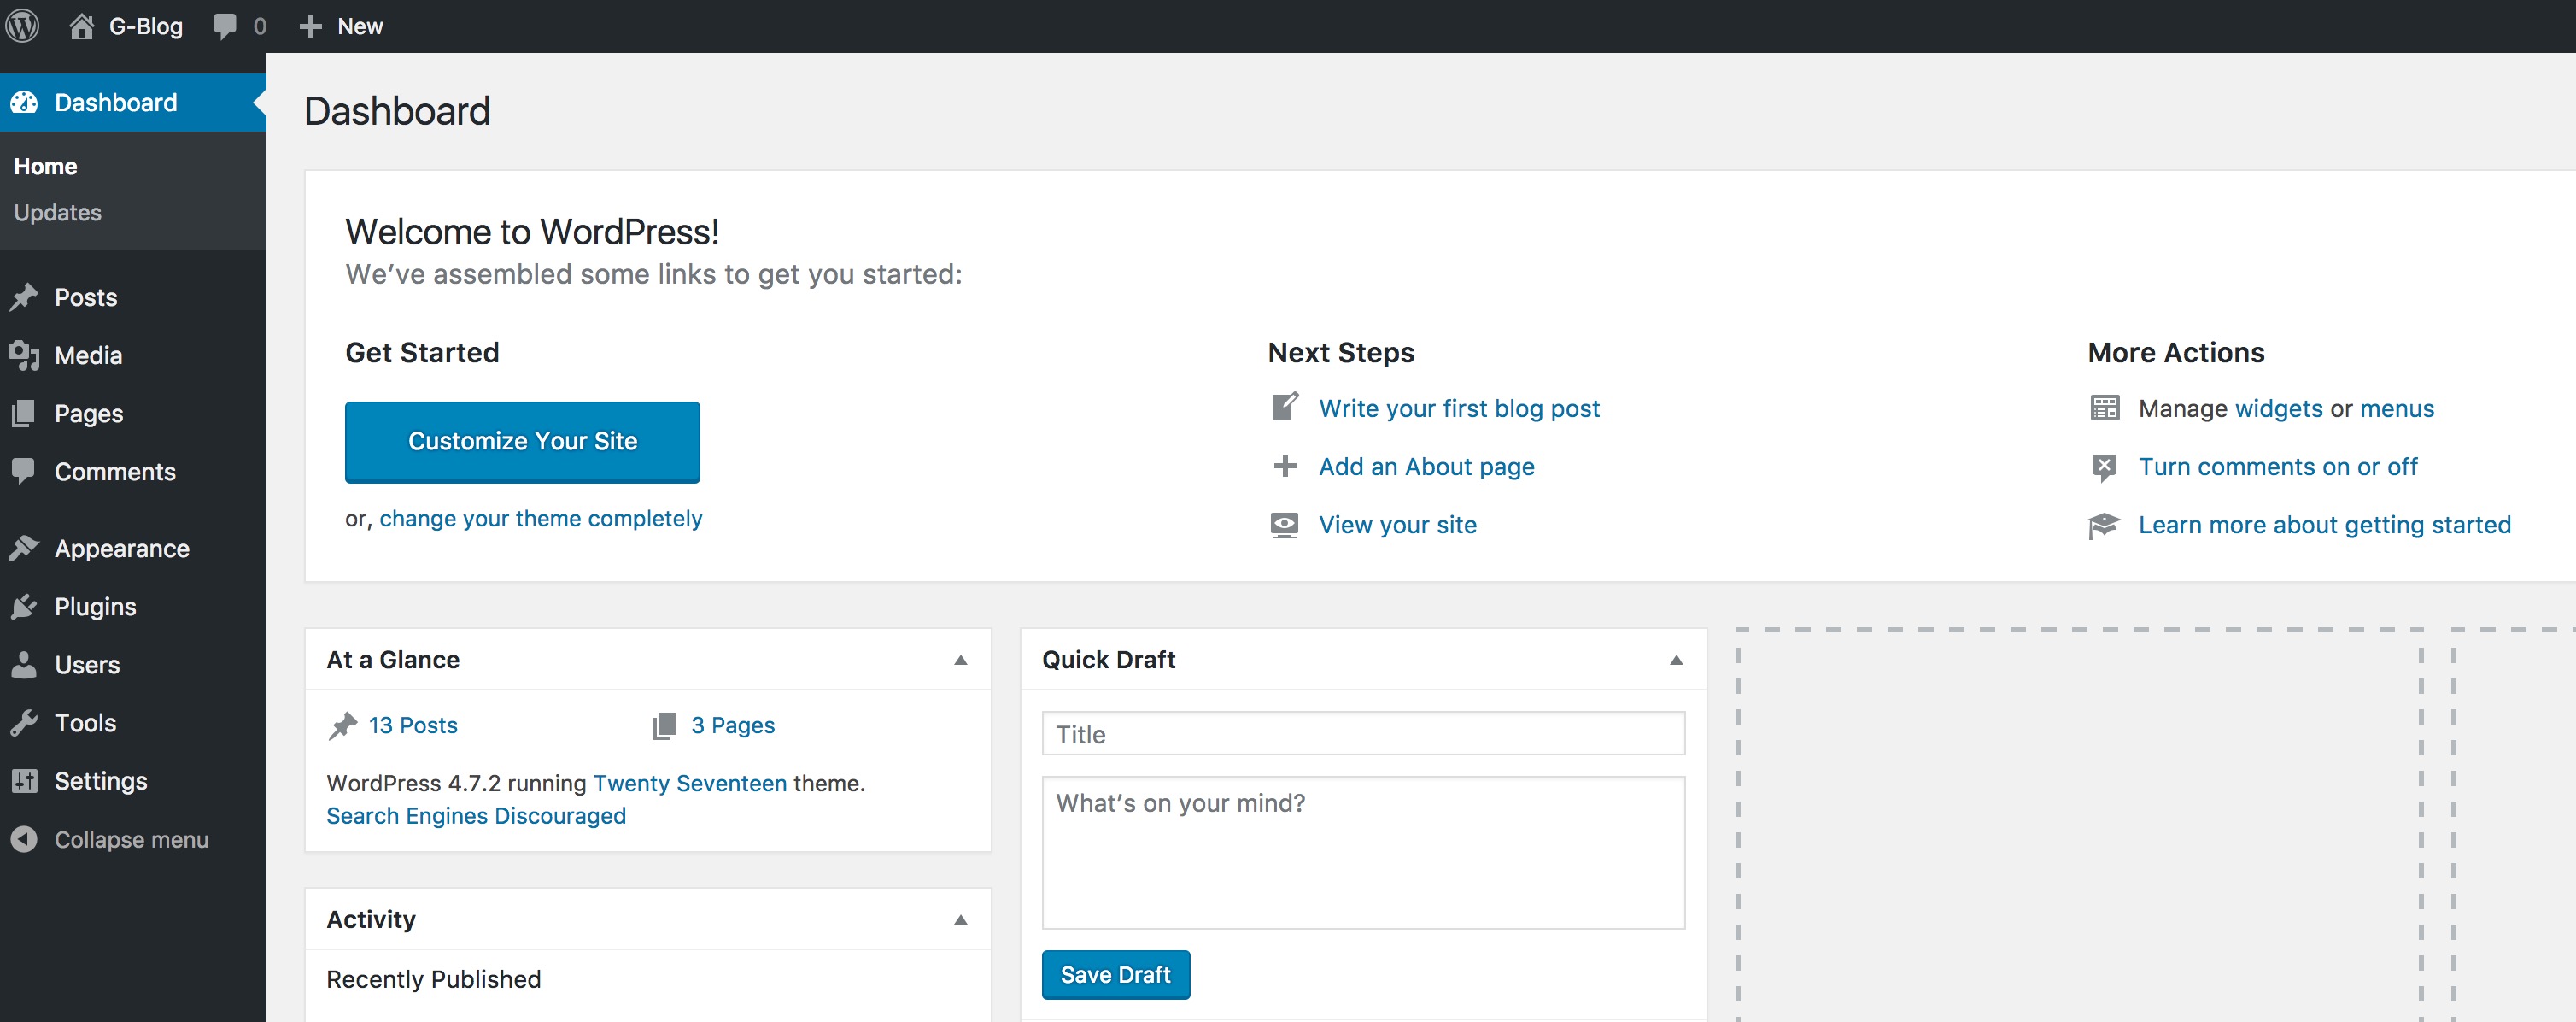2576x1022 pixels.
Task: Click Turn comments on or off link
Action: click(x=2277, y=466)
